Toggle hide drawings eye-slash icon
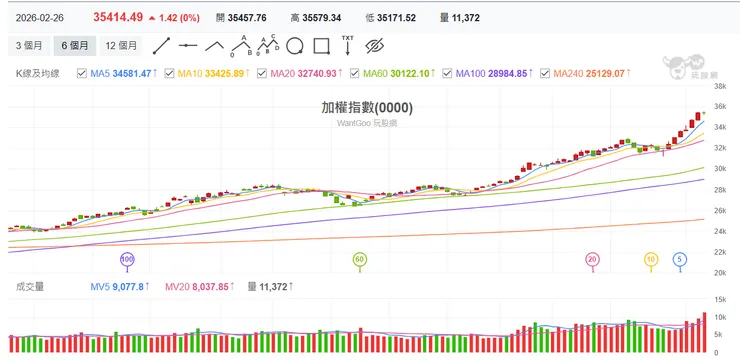The width and height of the screenshot is (740, 360). [x=375, y=46]
